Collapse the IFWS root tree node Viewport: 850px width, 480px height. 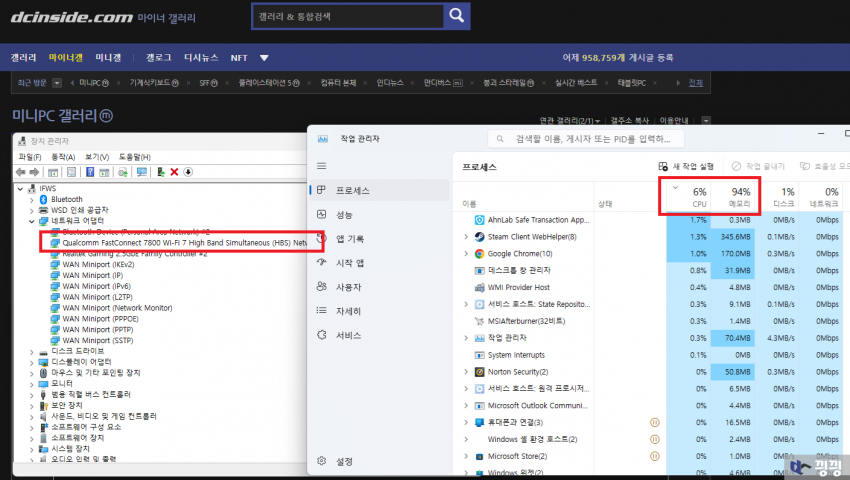click(x=21, y=189)
